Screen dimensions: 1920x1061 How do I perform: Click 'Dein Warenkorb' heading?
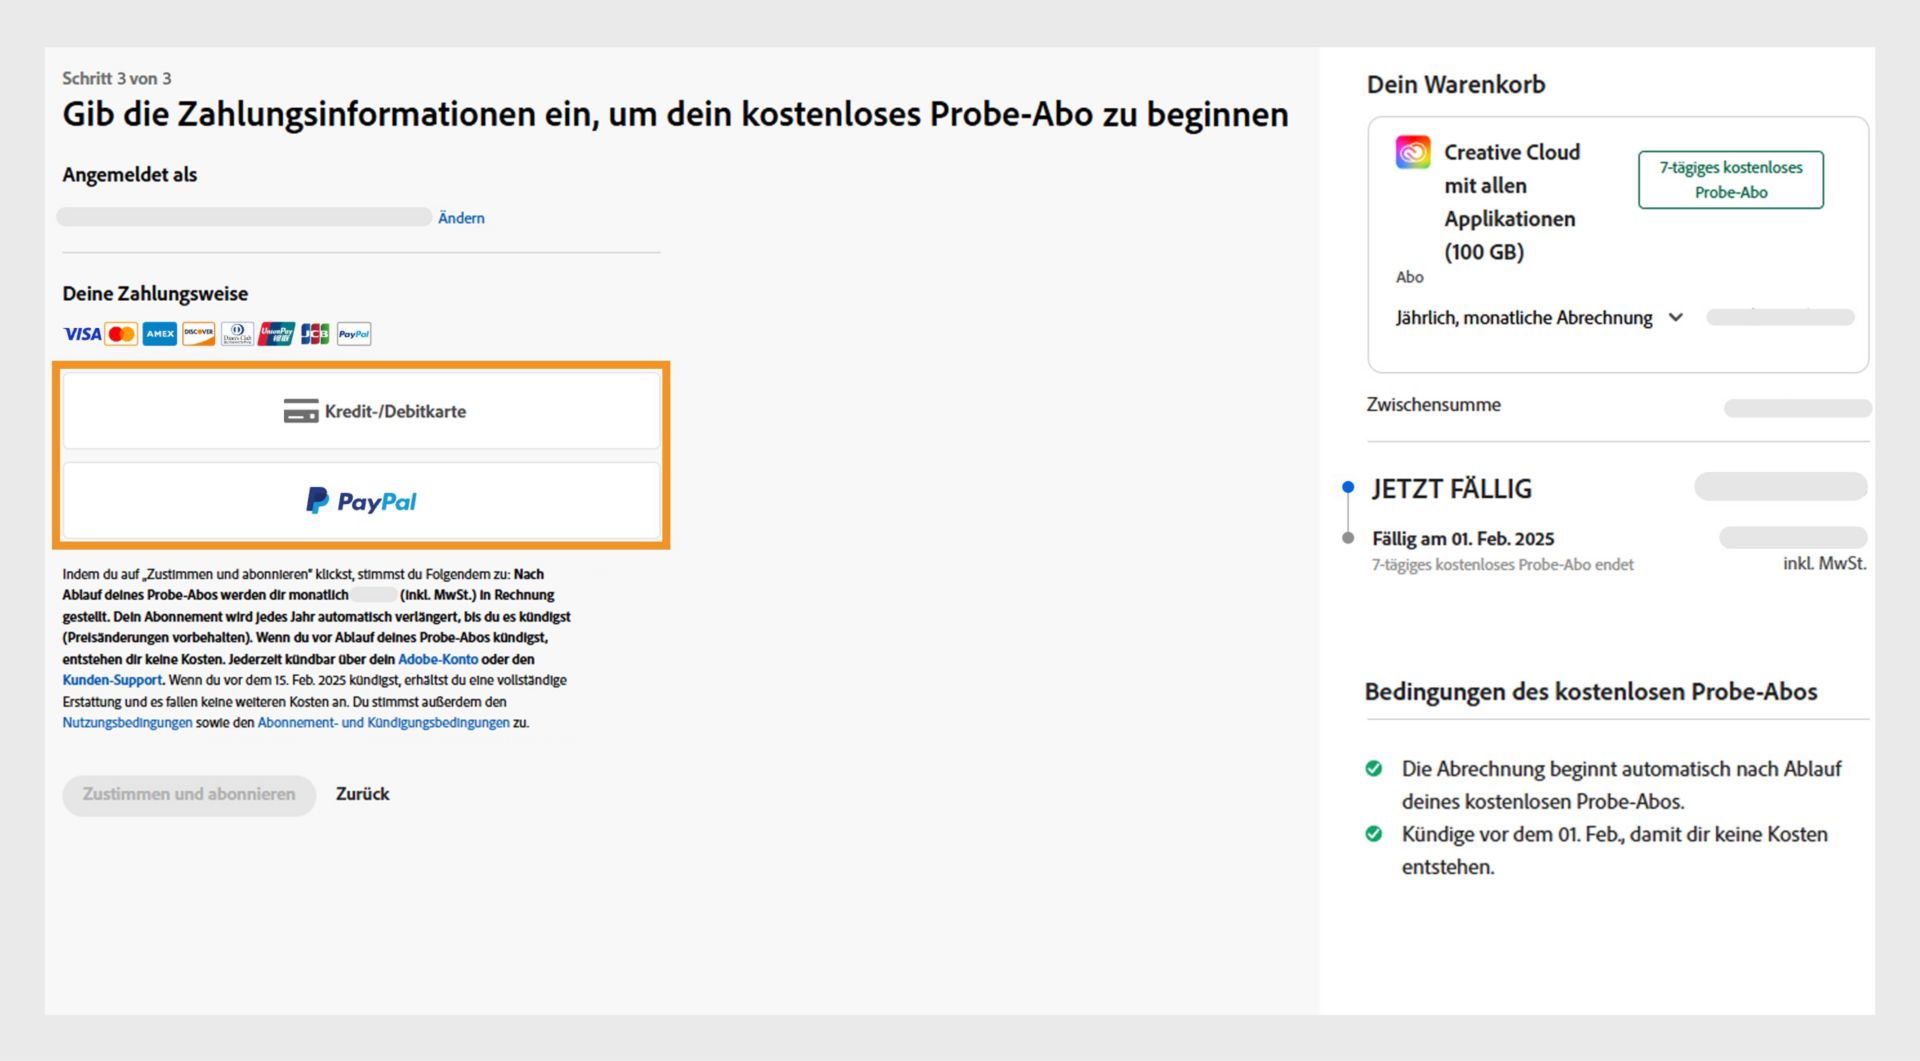click(x=1456, y=85)
